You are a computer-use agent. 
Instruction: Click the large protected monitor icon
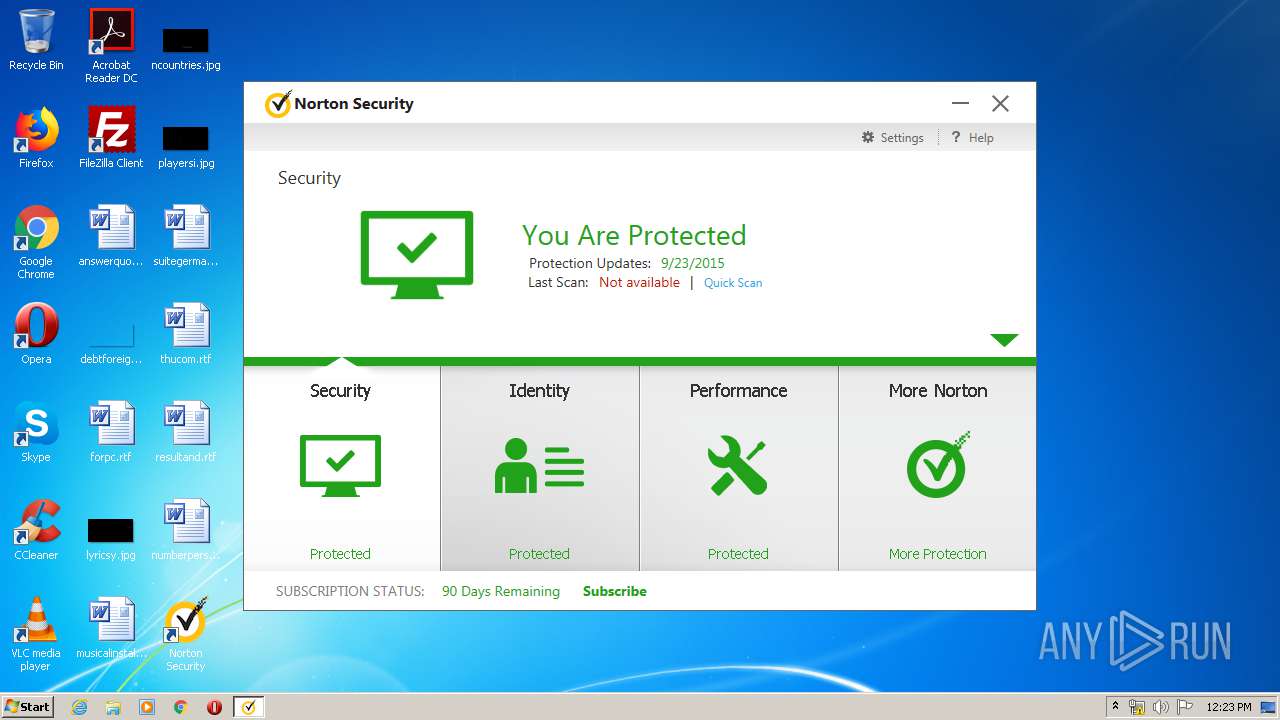click(417, 255)
